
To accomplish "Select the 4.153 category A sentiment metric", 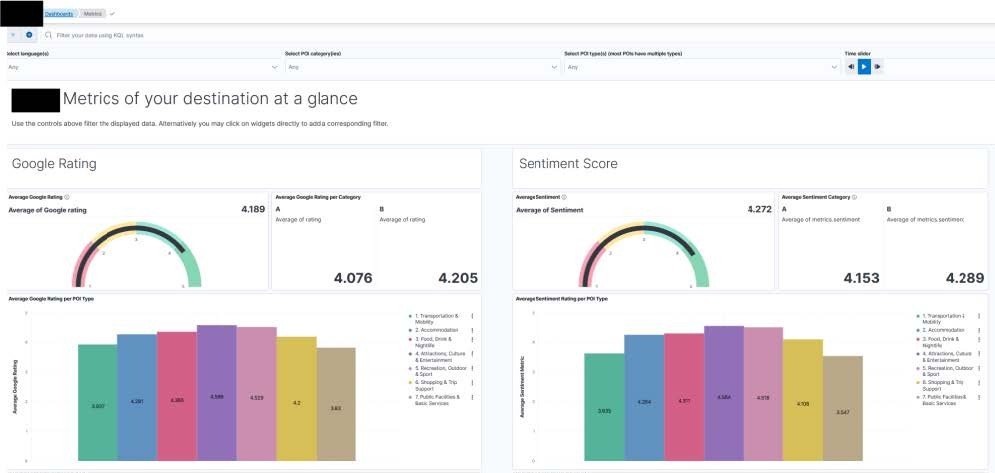I will coord(861,277).
